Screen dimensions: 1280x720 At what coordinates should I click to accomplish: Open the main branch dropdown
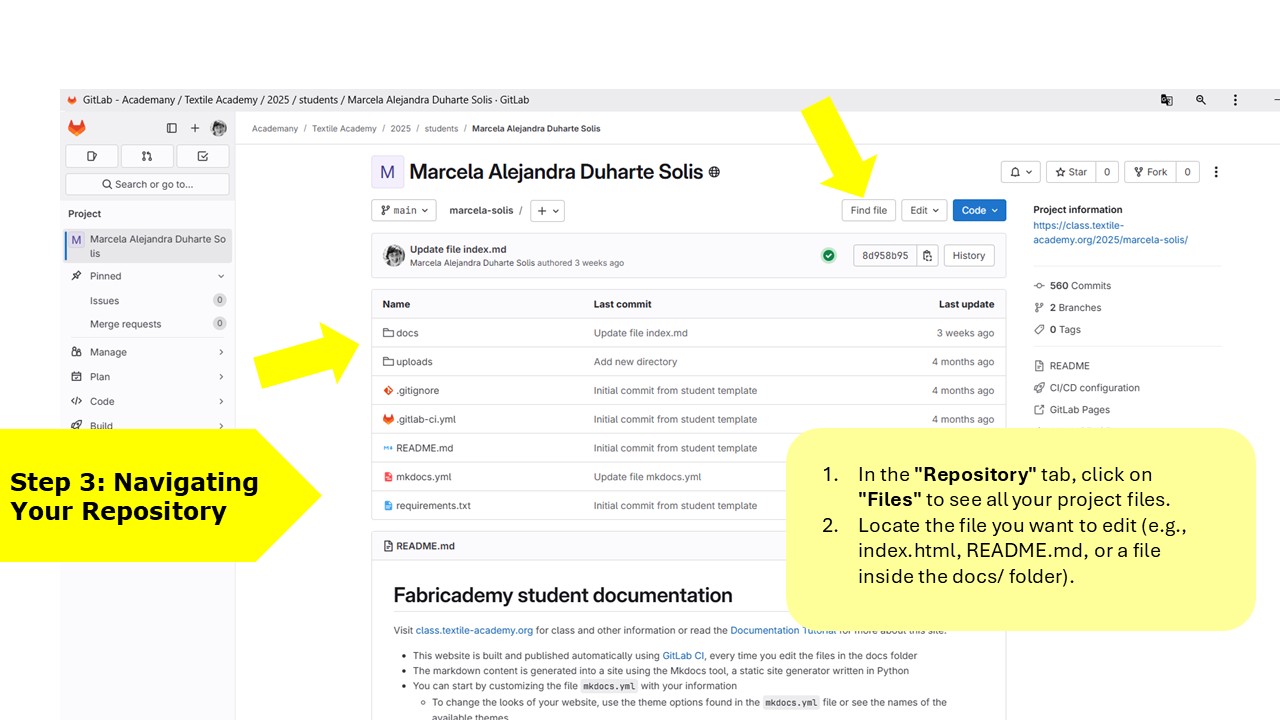(404, 210)
